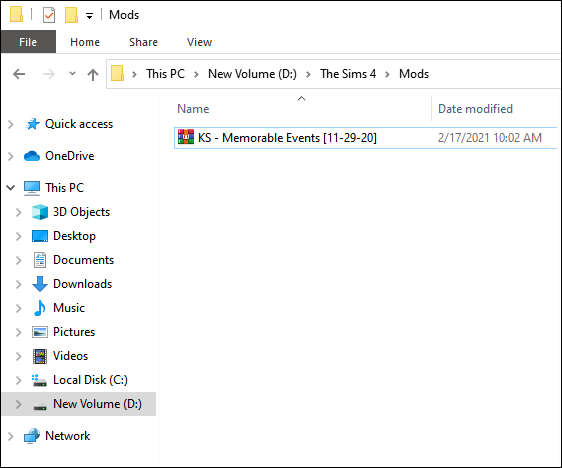Image resolution: width=562 pixels, height=468 pixels.
Task: Click the Mods breadcrumb segment
Action: [414, 74]
